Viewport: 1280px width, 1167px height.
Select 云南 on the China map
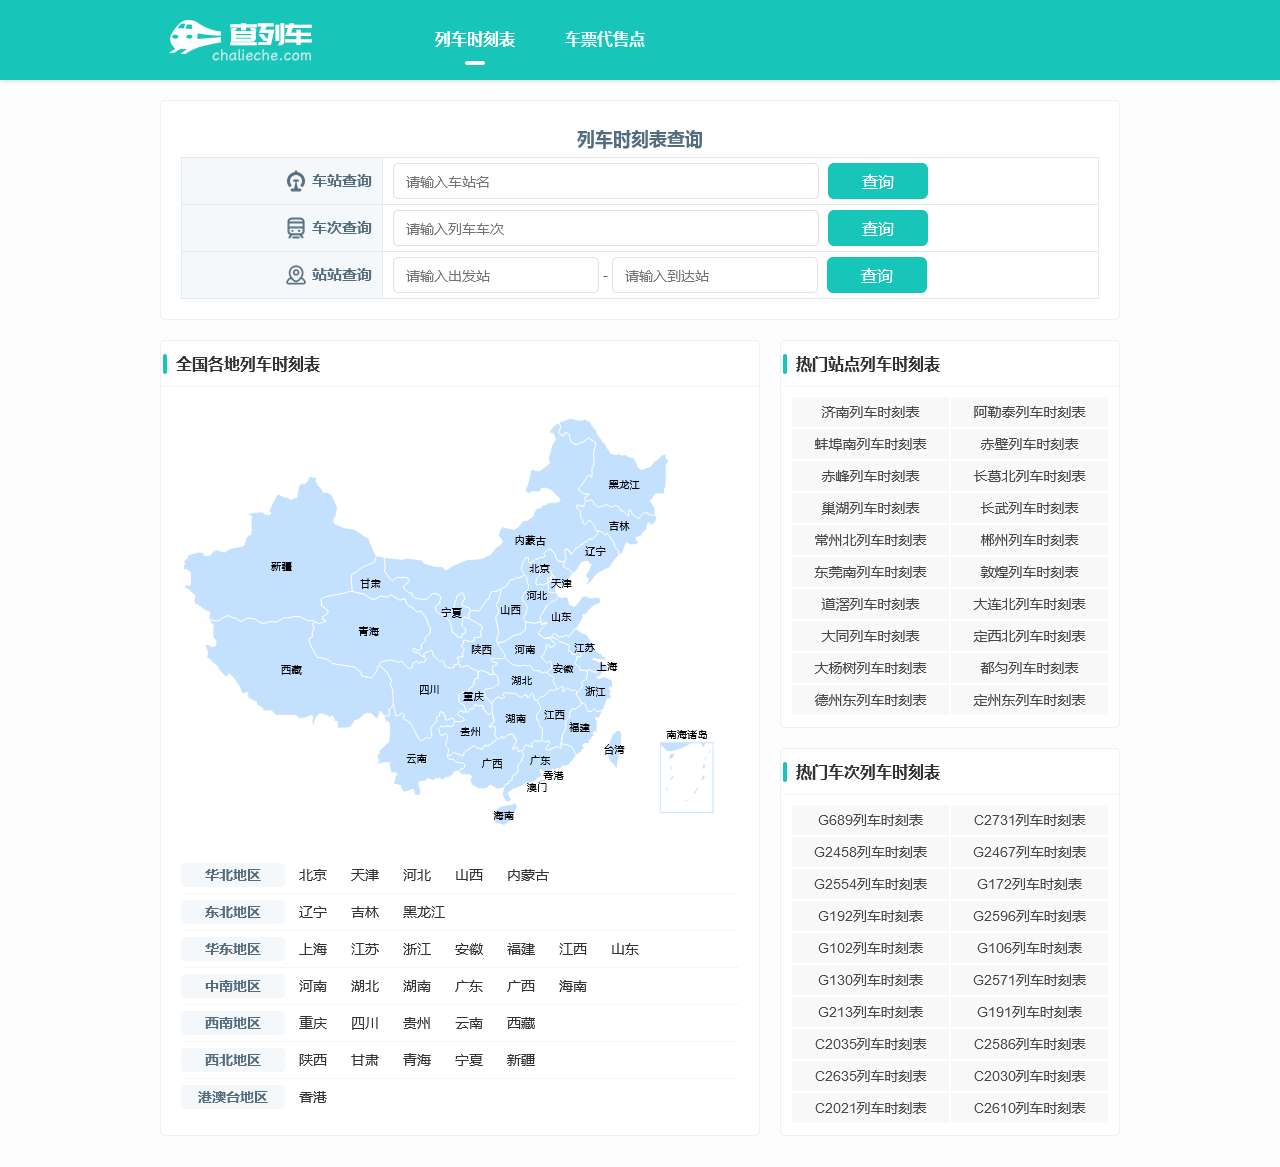coord(417,758)
